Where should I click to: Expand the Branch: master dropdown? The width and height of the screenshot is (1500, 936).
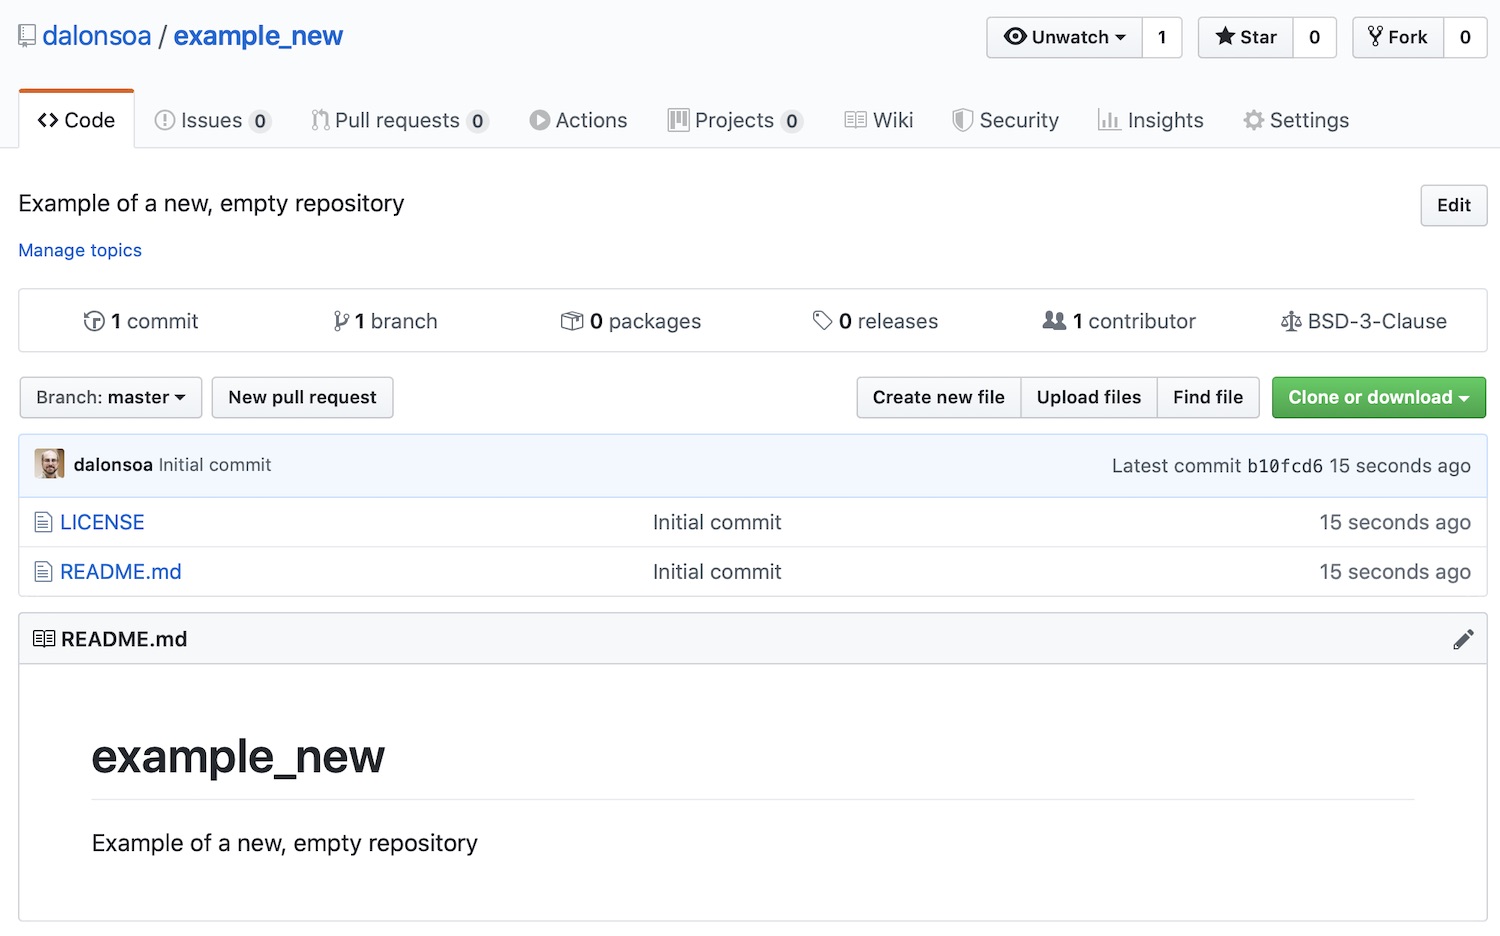111,397
